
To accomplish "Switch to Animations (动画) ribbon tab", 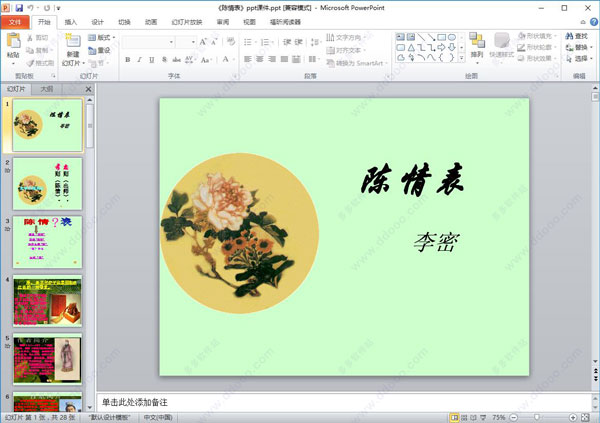I will 151,22.
